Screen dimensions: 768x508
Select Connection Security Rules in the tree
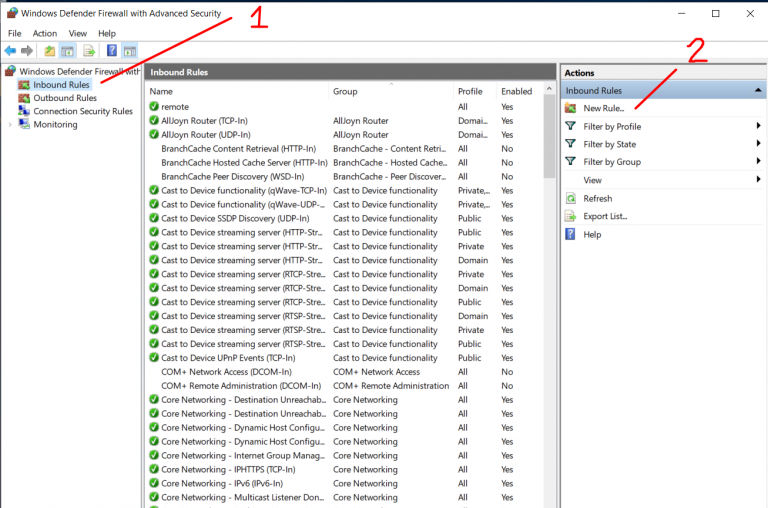pos(83,111)
